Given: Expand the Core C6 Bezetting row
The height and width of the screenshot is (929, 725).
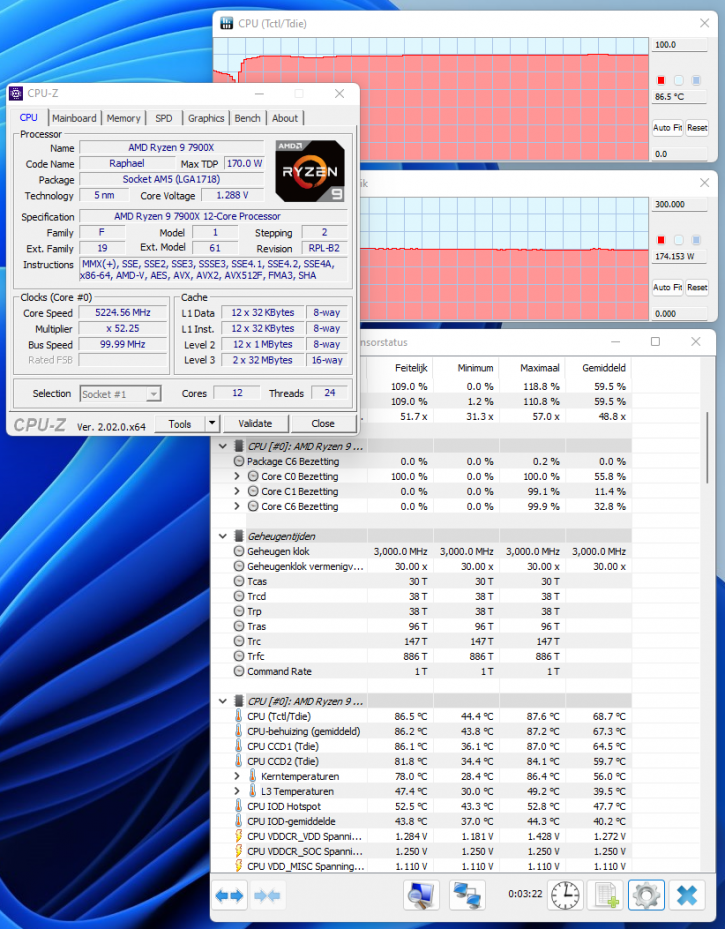Looking at the screenshot, I should click(237, 506).
